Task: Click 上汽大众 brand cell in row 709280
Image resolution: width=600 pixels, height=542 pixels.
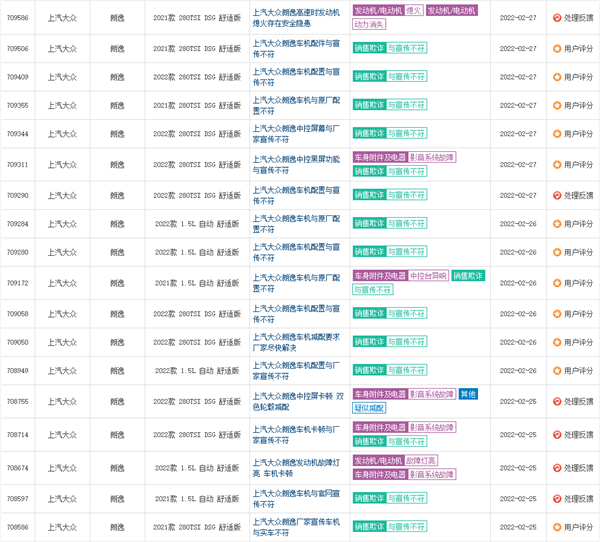Action: tap(62, 252)
